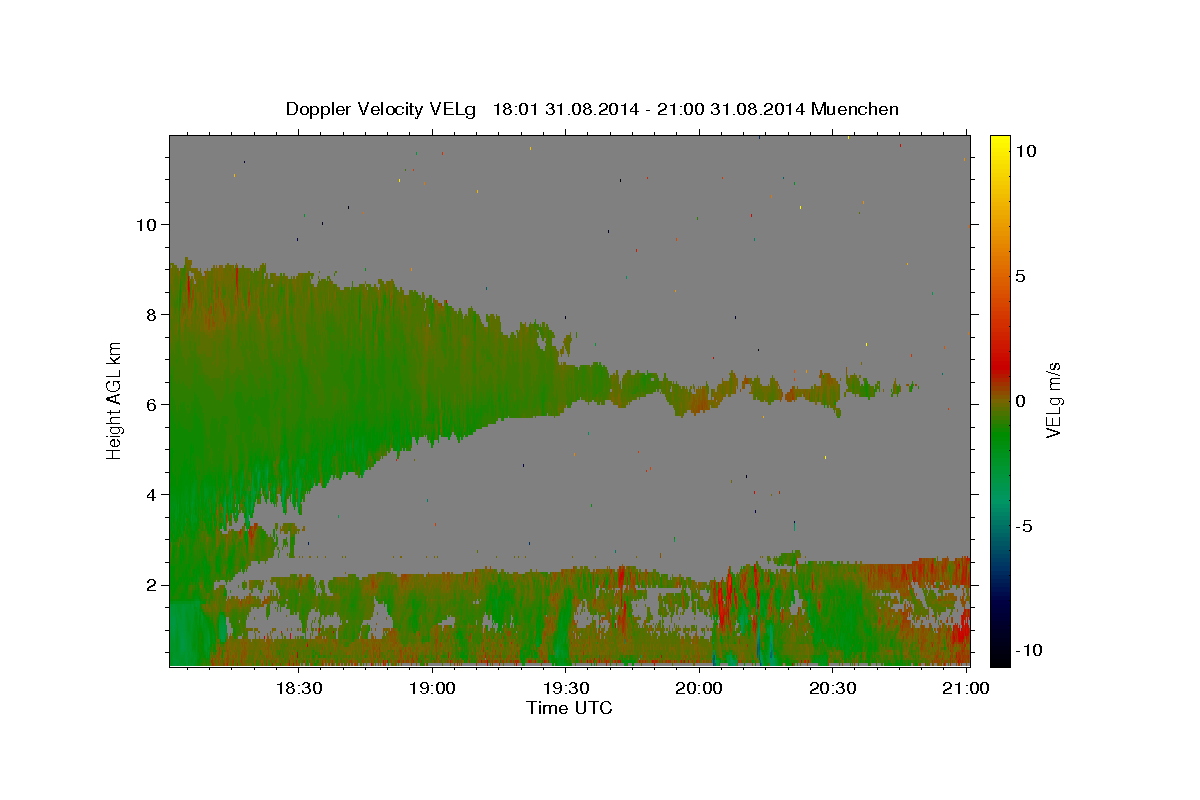The image size is (1200, 800).
Task: Click the height axis value '6'
Action: [153, 404]
